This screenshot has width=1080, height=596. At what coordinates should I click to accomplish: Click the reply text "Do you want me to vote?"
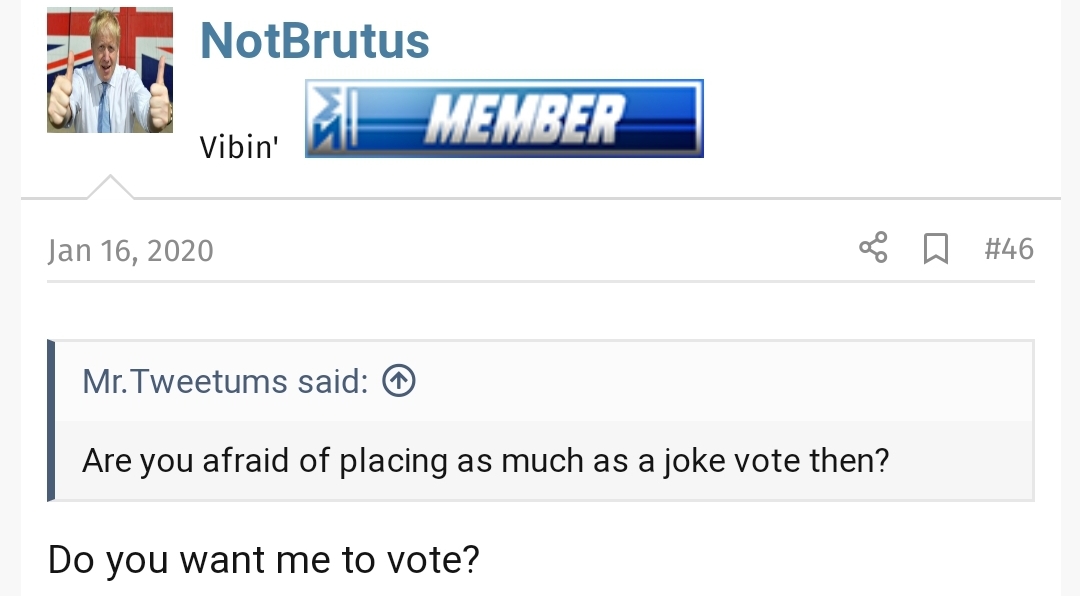coord(263,559)
